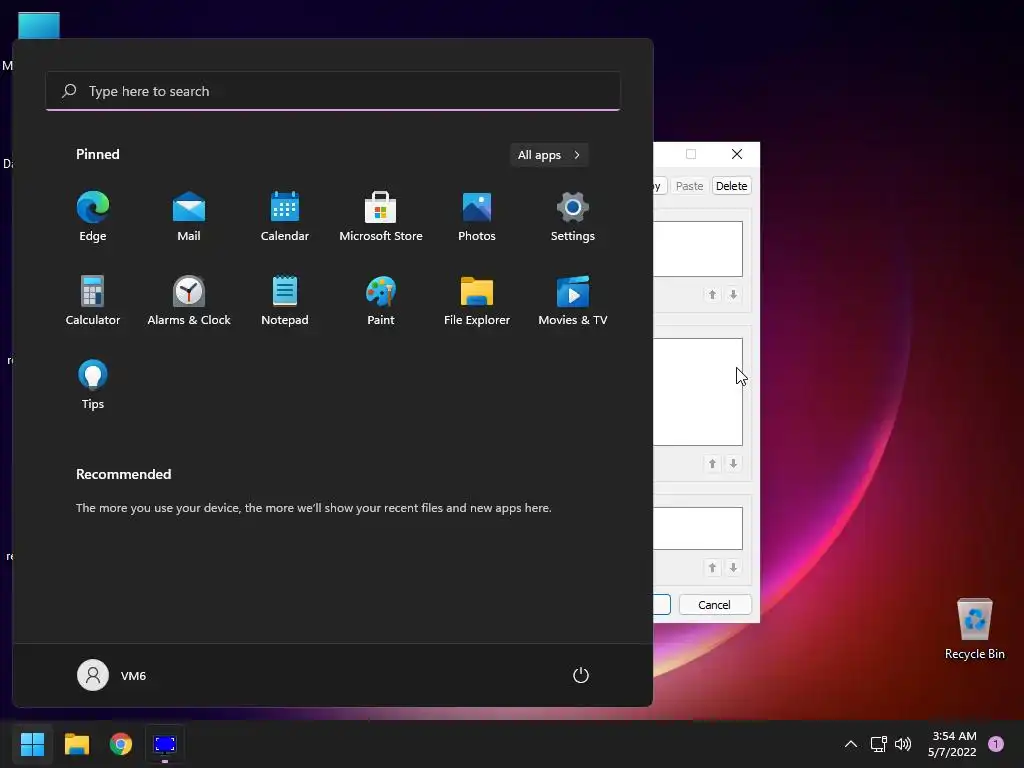Click move-up arrow under first list box
Viewport: 1024px width, 768px height.
click(x=712, y=295)
